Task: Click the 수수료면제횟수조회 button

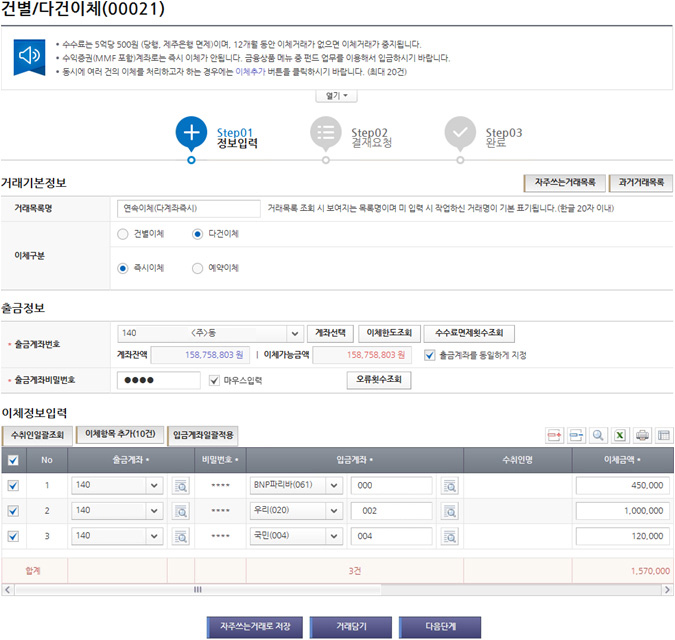Action: point(469,333)
